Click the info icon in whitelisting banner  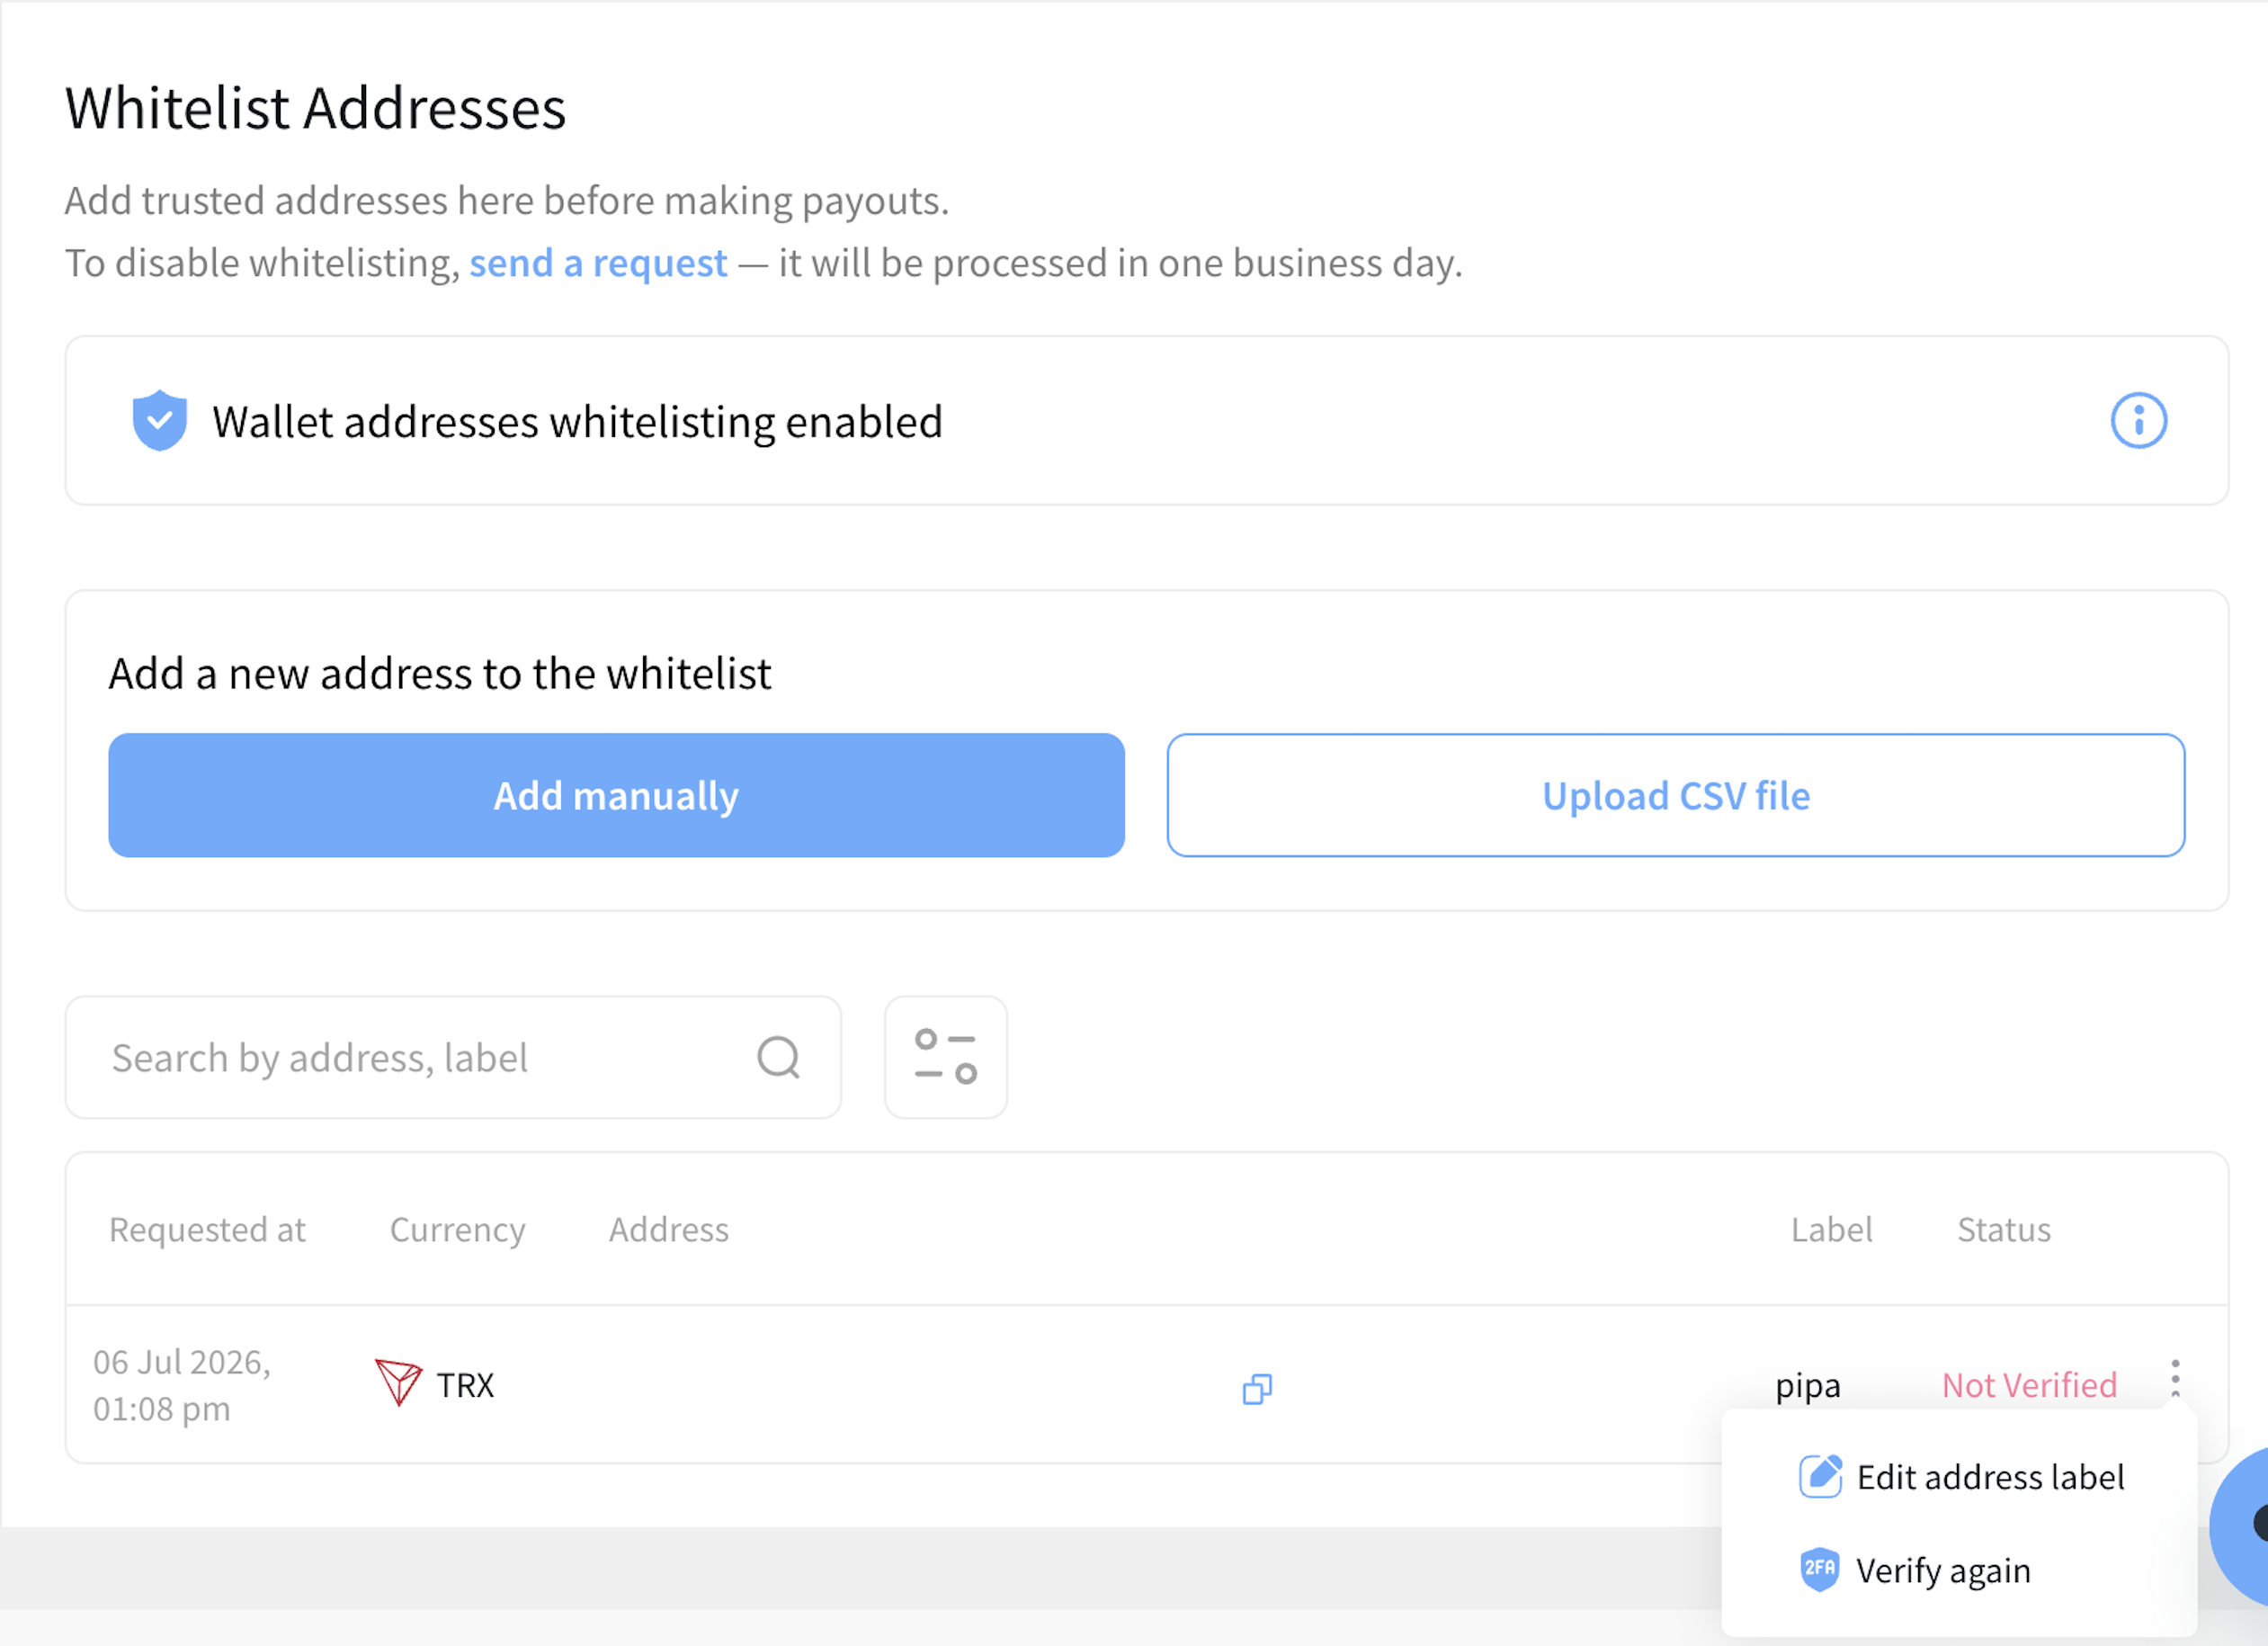[2138, 420]
